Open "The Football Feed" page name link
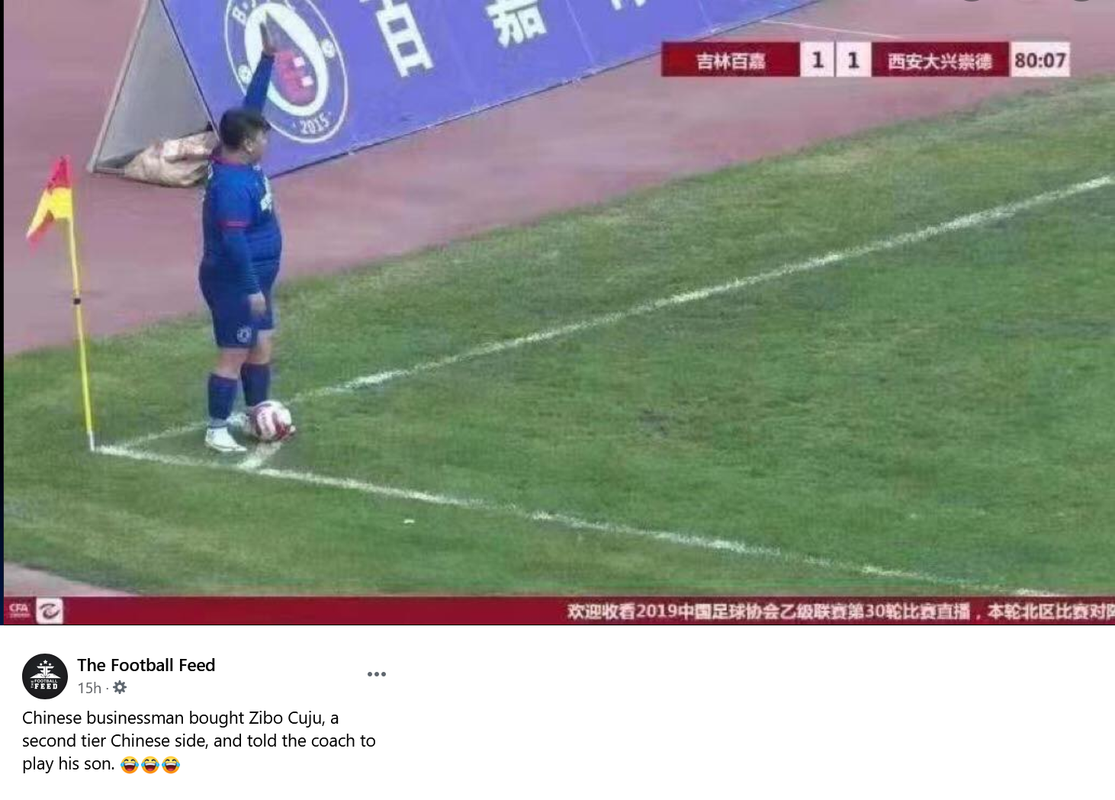 (146, 665)
